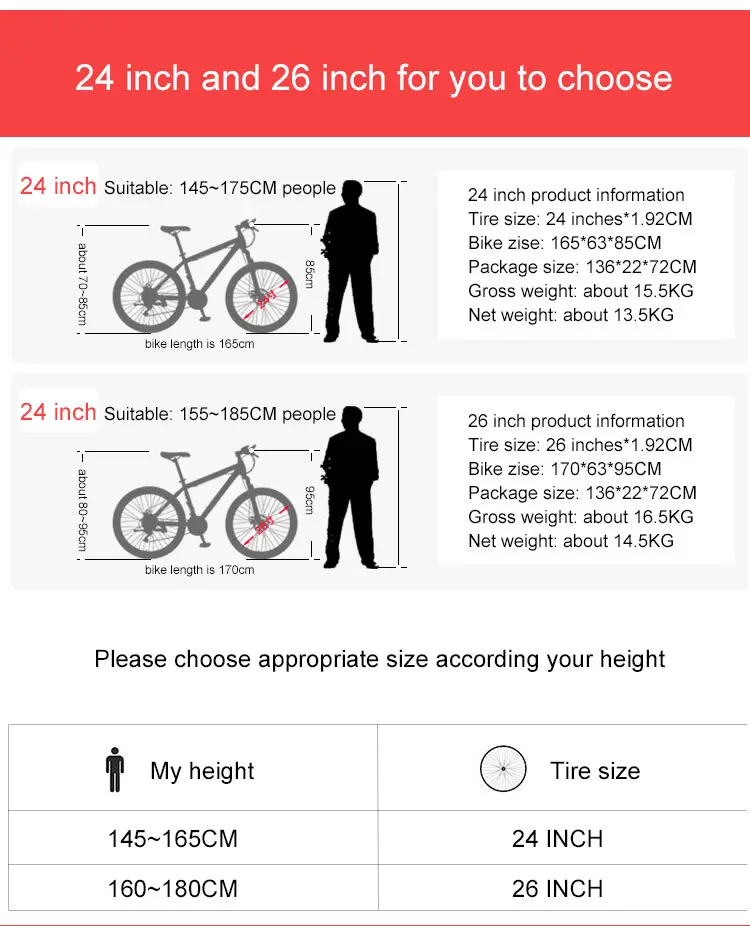Click the top bicycle illustration
Screen dimensions: 750x926
pyautogui.click(x=204, y=276)
